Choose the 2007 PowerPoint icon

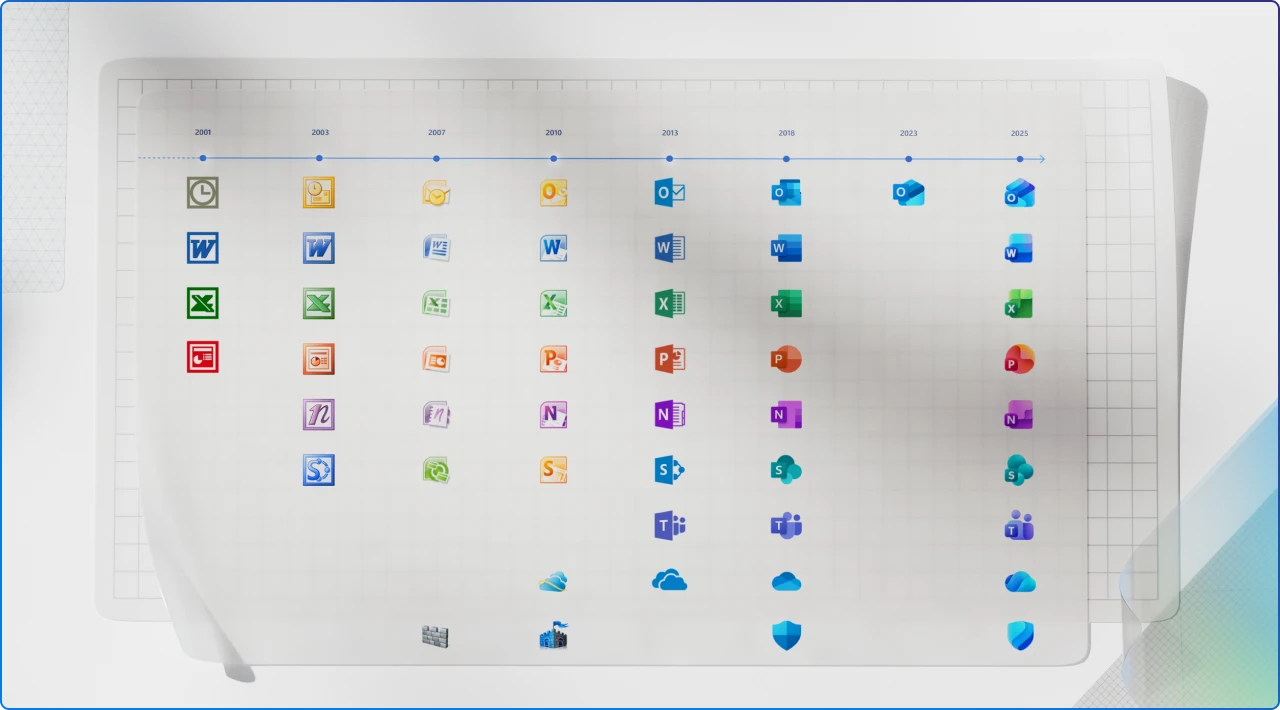[x=436, y=359]
